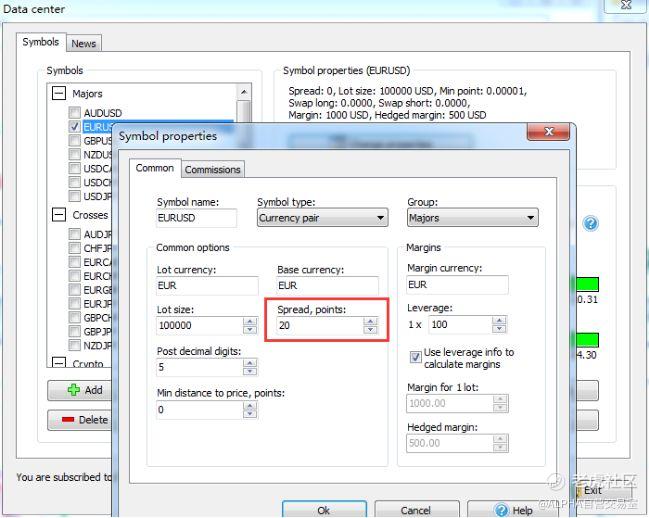
Task: Collapse the Crypto tree group
Action: (59, 363)
